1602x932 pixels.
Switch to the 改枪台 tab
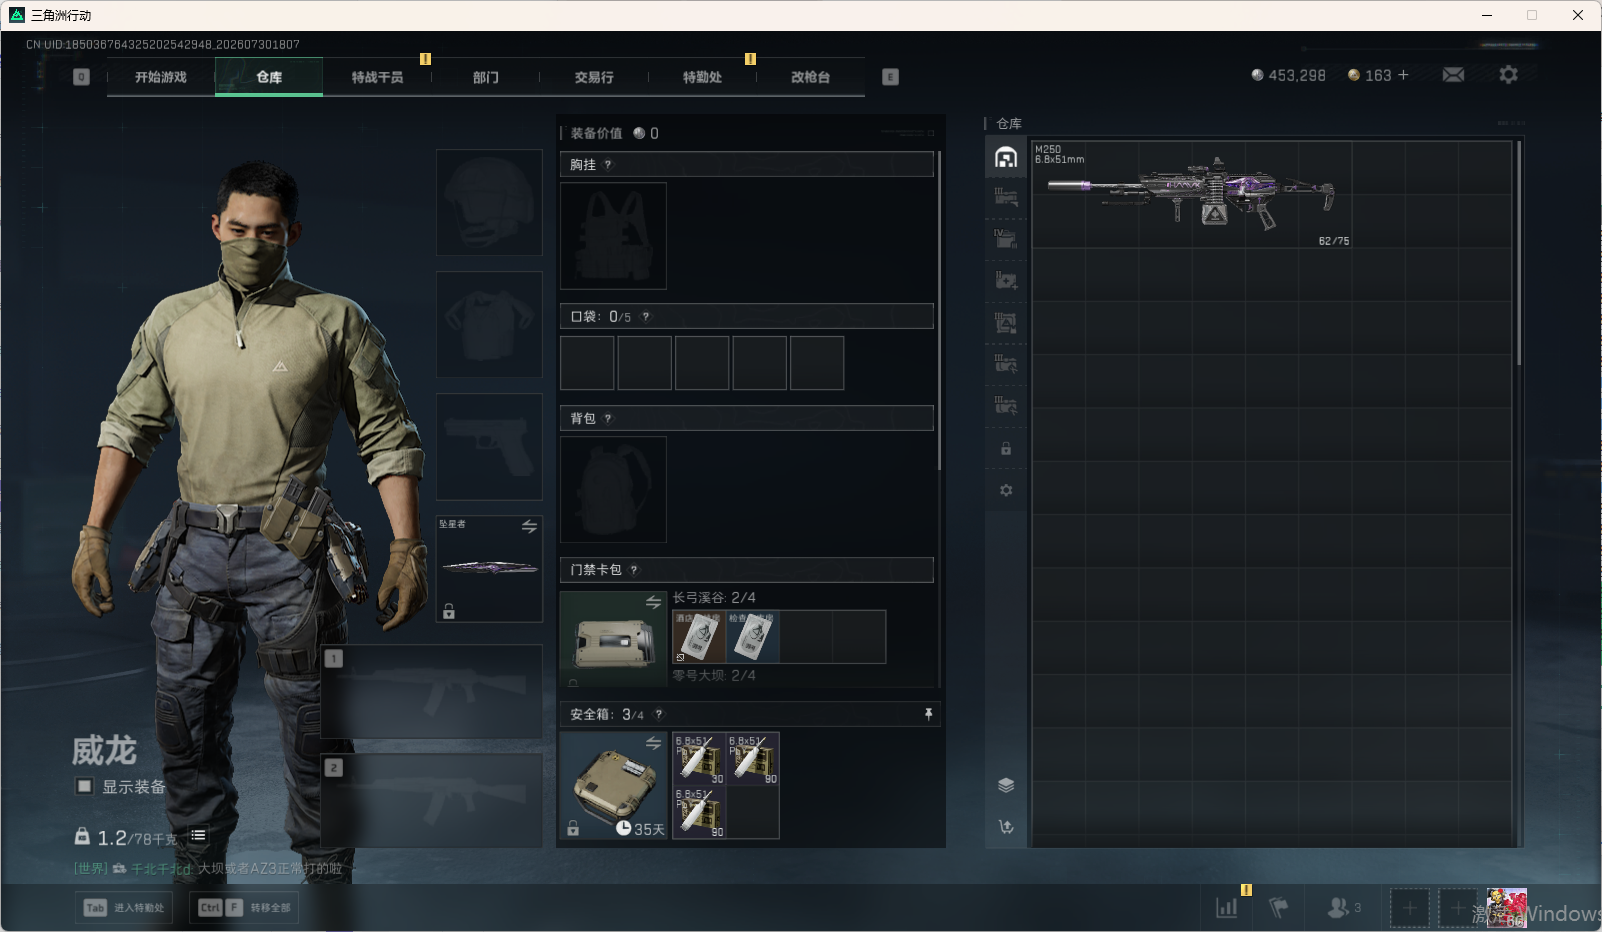(810, 77)
